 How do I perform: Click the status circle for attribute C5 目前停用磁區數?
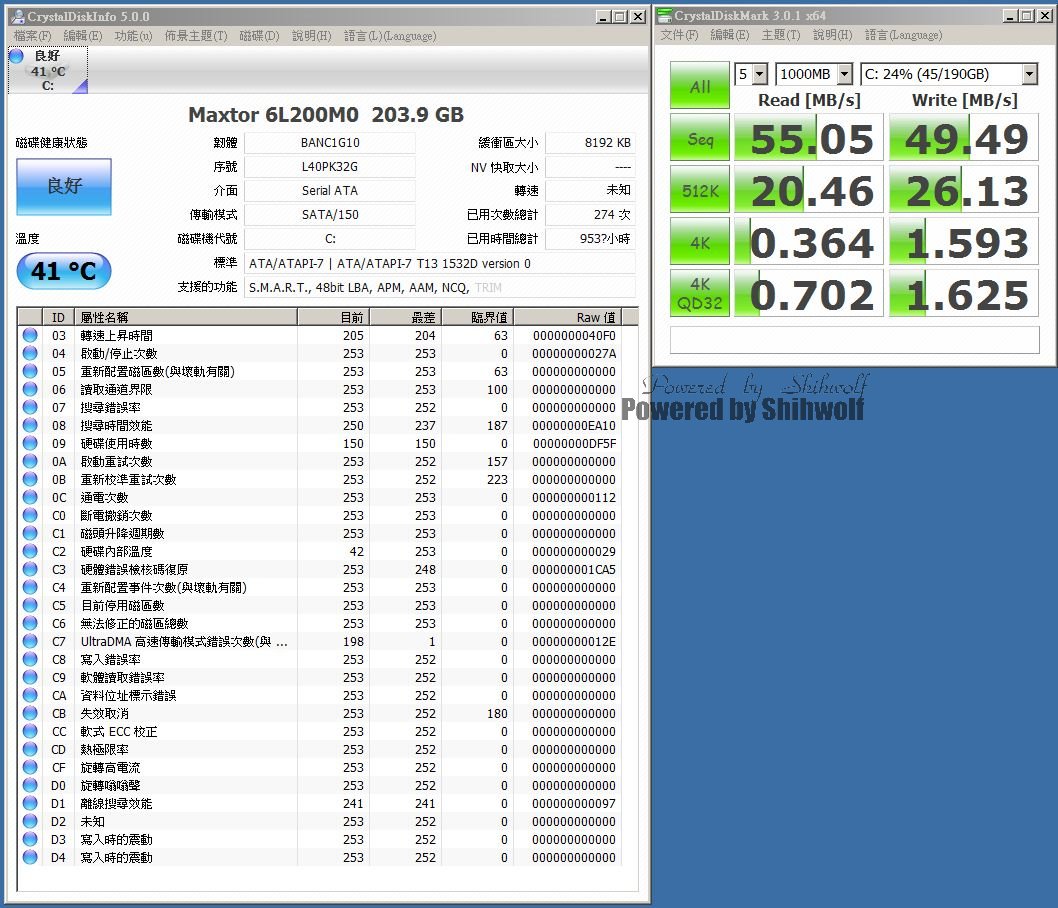click(30, 605)
